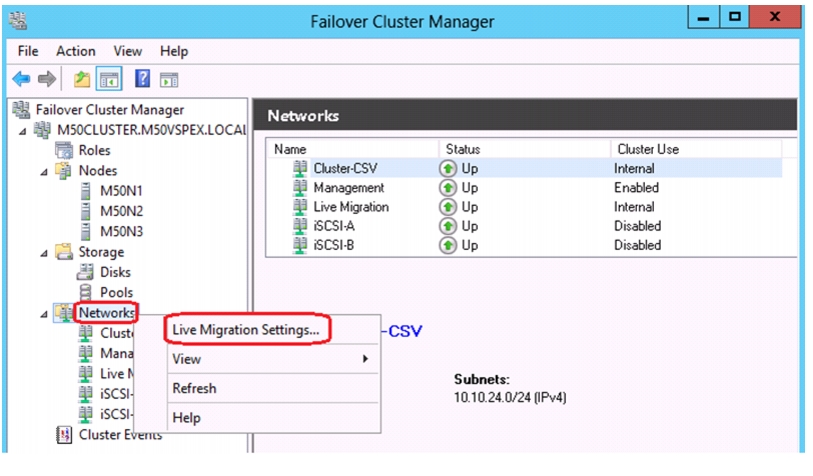Expand the View submenu arrow in context menu
Viewport: 813px width, 476px height.
click(x=365, y=359)
